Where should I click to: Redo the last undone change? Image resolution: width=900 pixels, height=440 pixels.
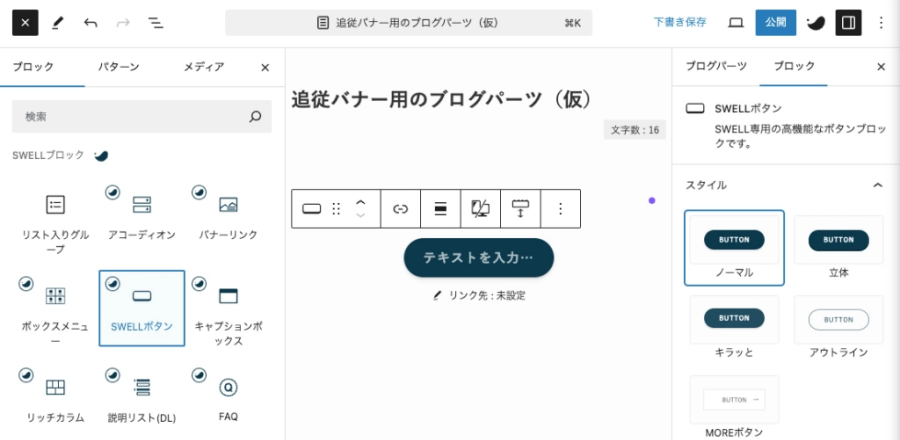point(123,23)
